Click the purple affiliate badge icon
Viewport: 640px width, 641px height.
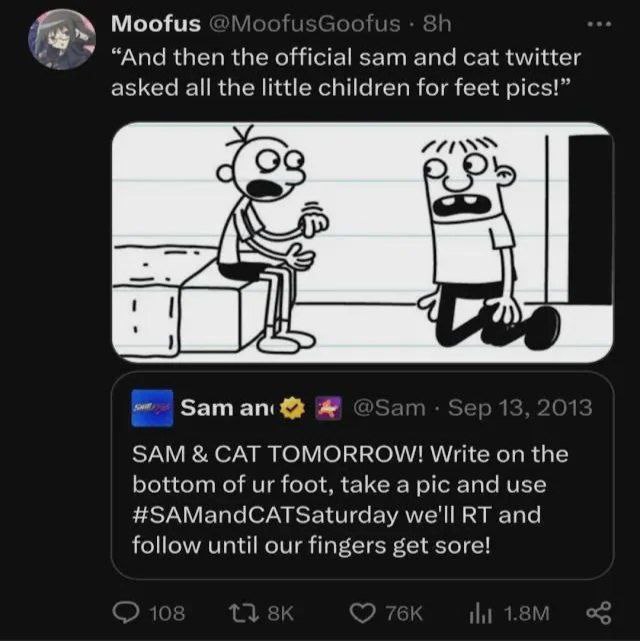tap(329, 408)
